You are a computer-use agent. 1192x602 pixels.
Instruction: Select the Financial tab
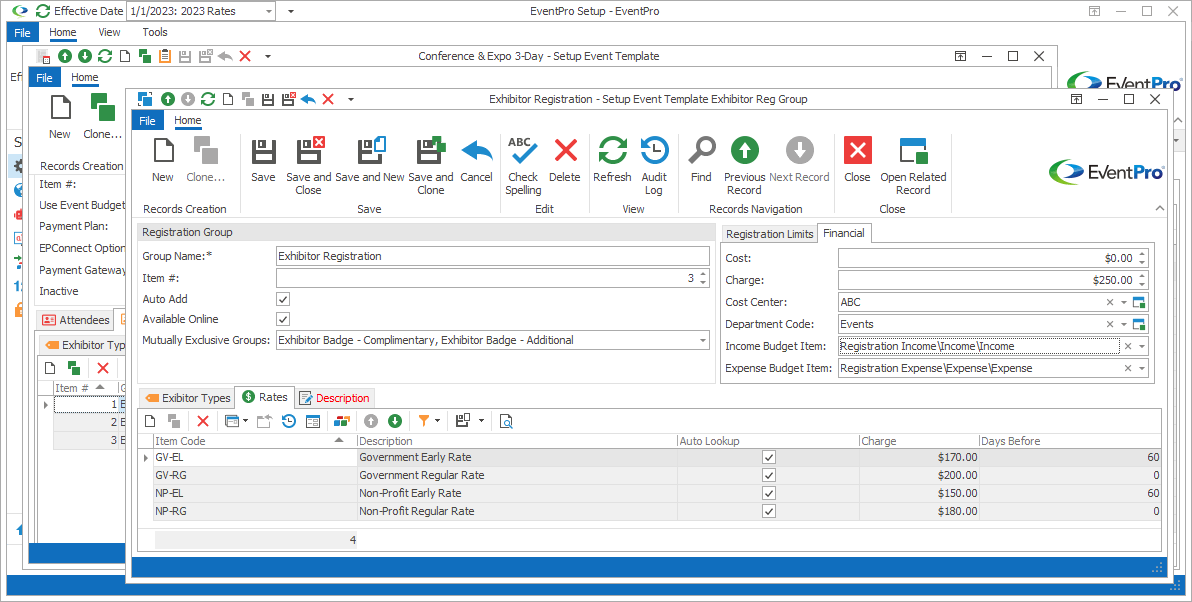pos(844,233)
